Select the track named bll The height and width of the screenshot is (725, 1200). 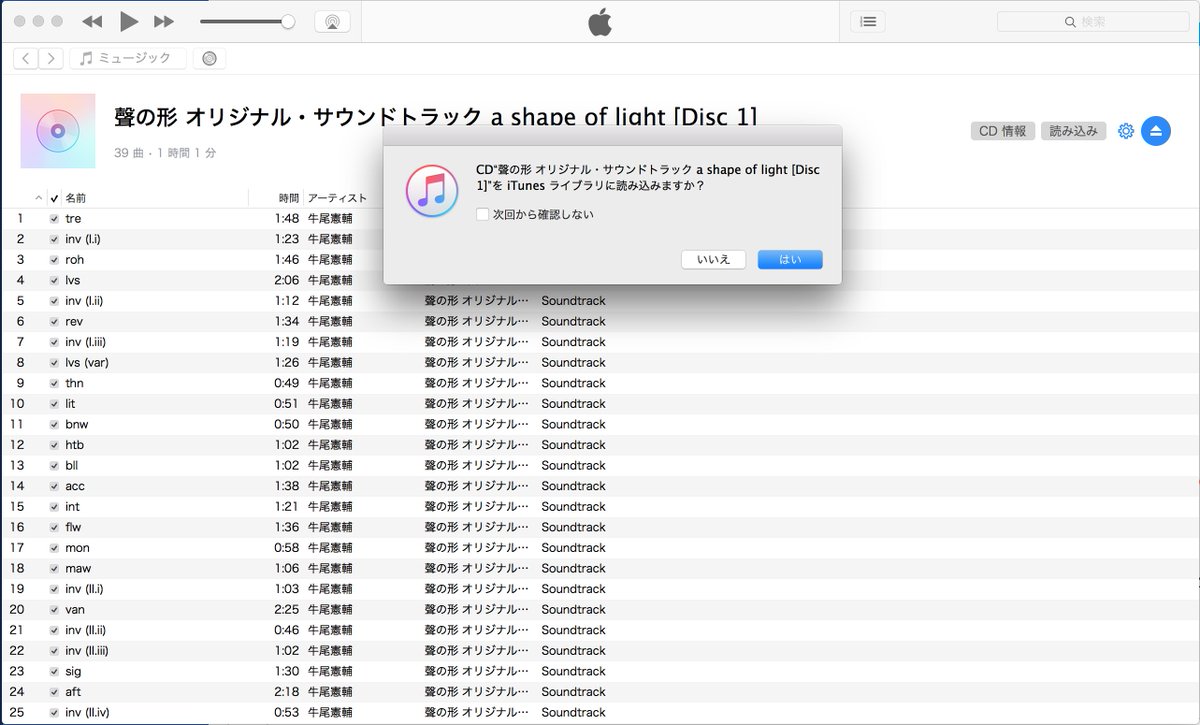pyautogui.click(x=71, y=465)
